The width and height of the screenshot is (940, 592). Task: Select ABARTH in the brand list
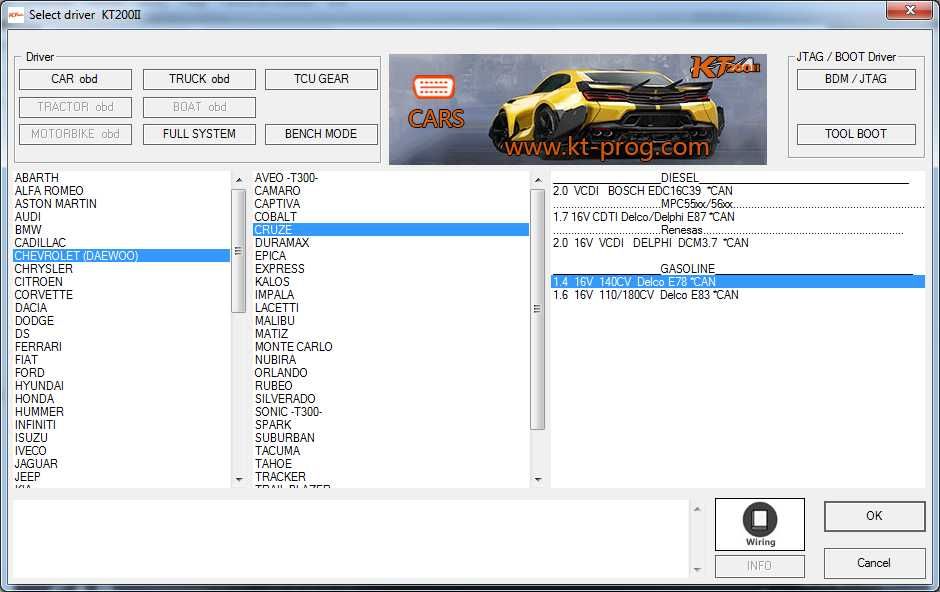121,178
